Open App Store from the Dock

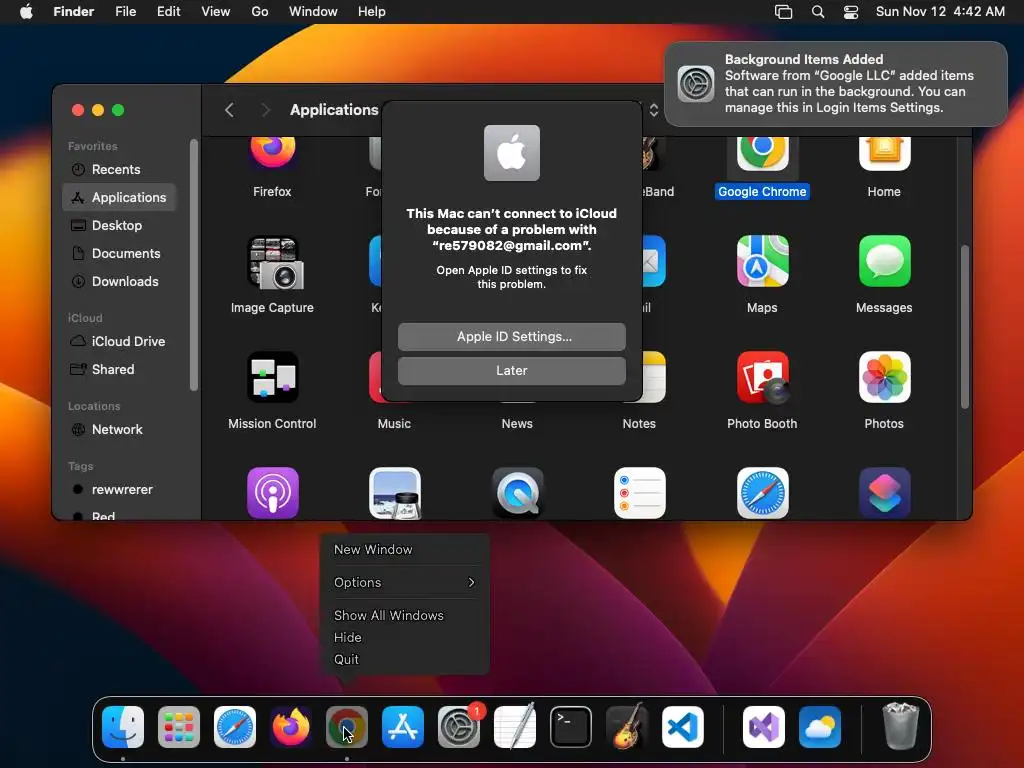(x=403, y=727)
